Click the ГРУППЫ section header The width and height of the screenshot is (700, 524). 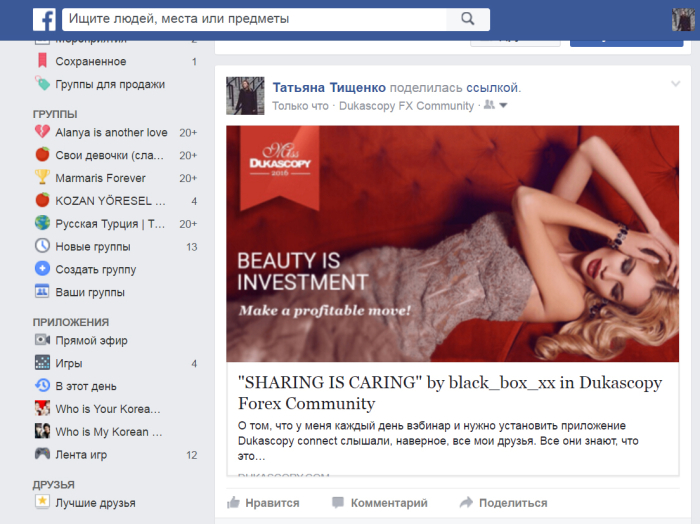[x=55, y=114]
